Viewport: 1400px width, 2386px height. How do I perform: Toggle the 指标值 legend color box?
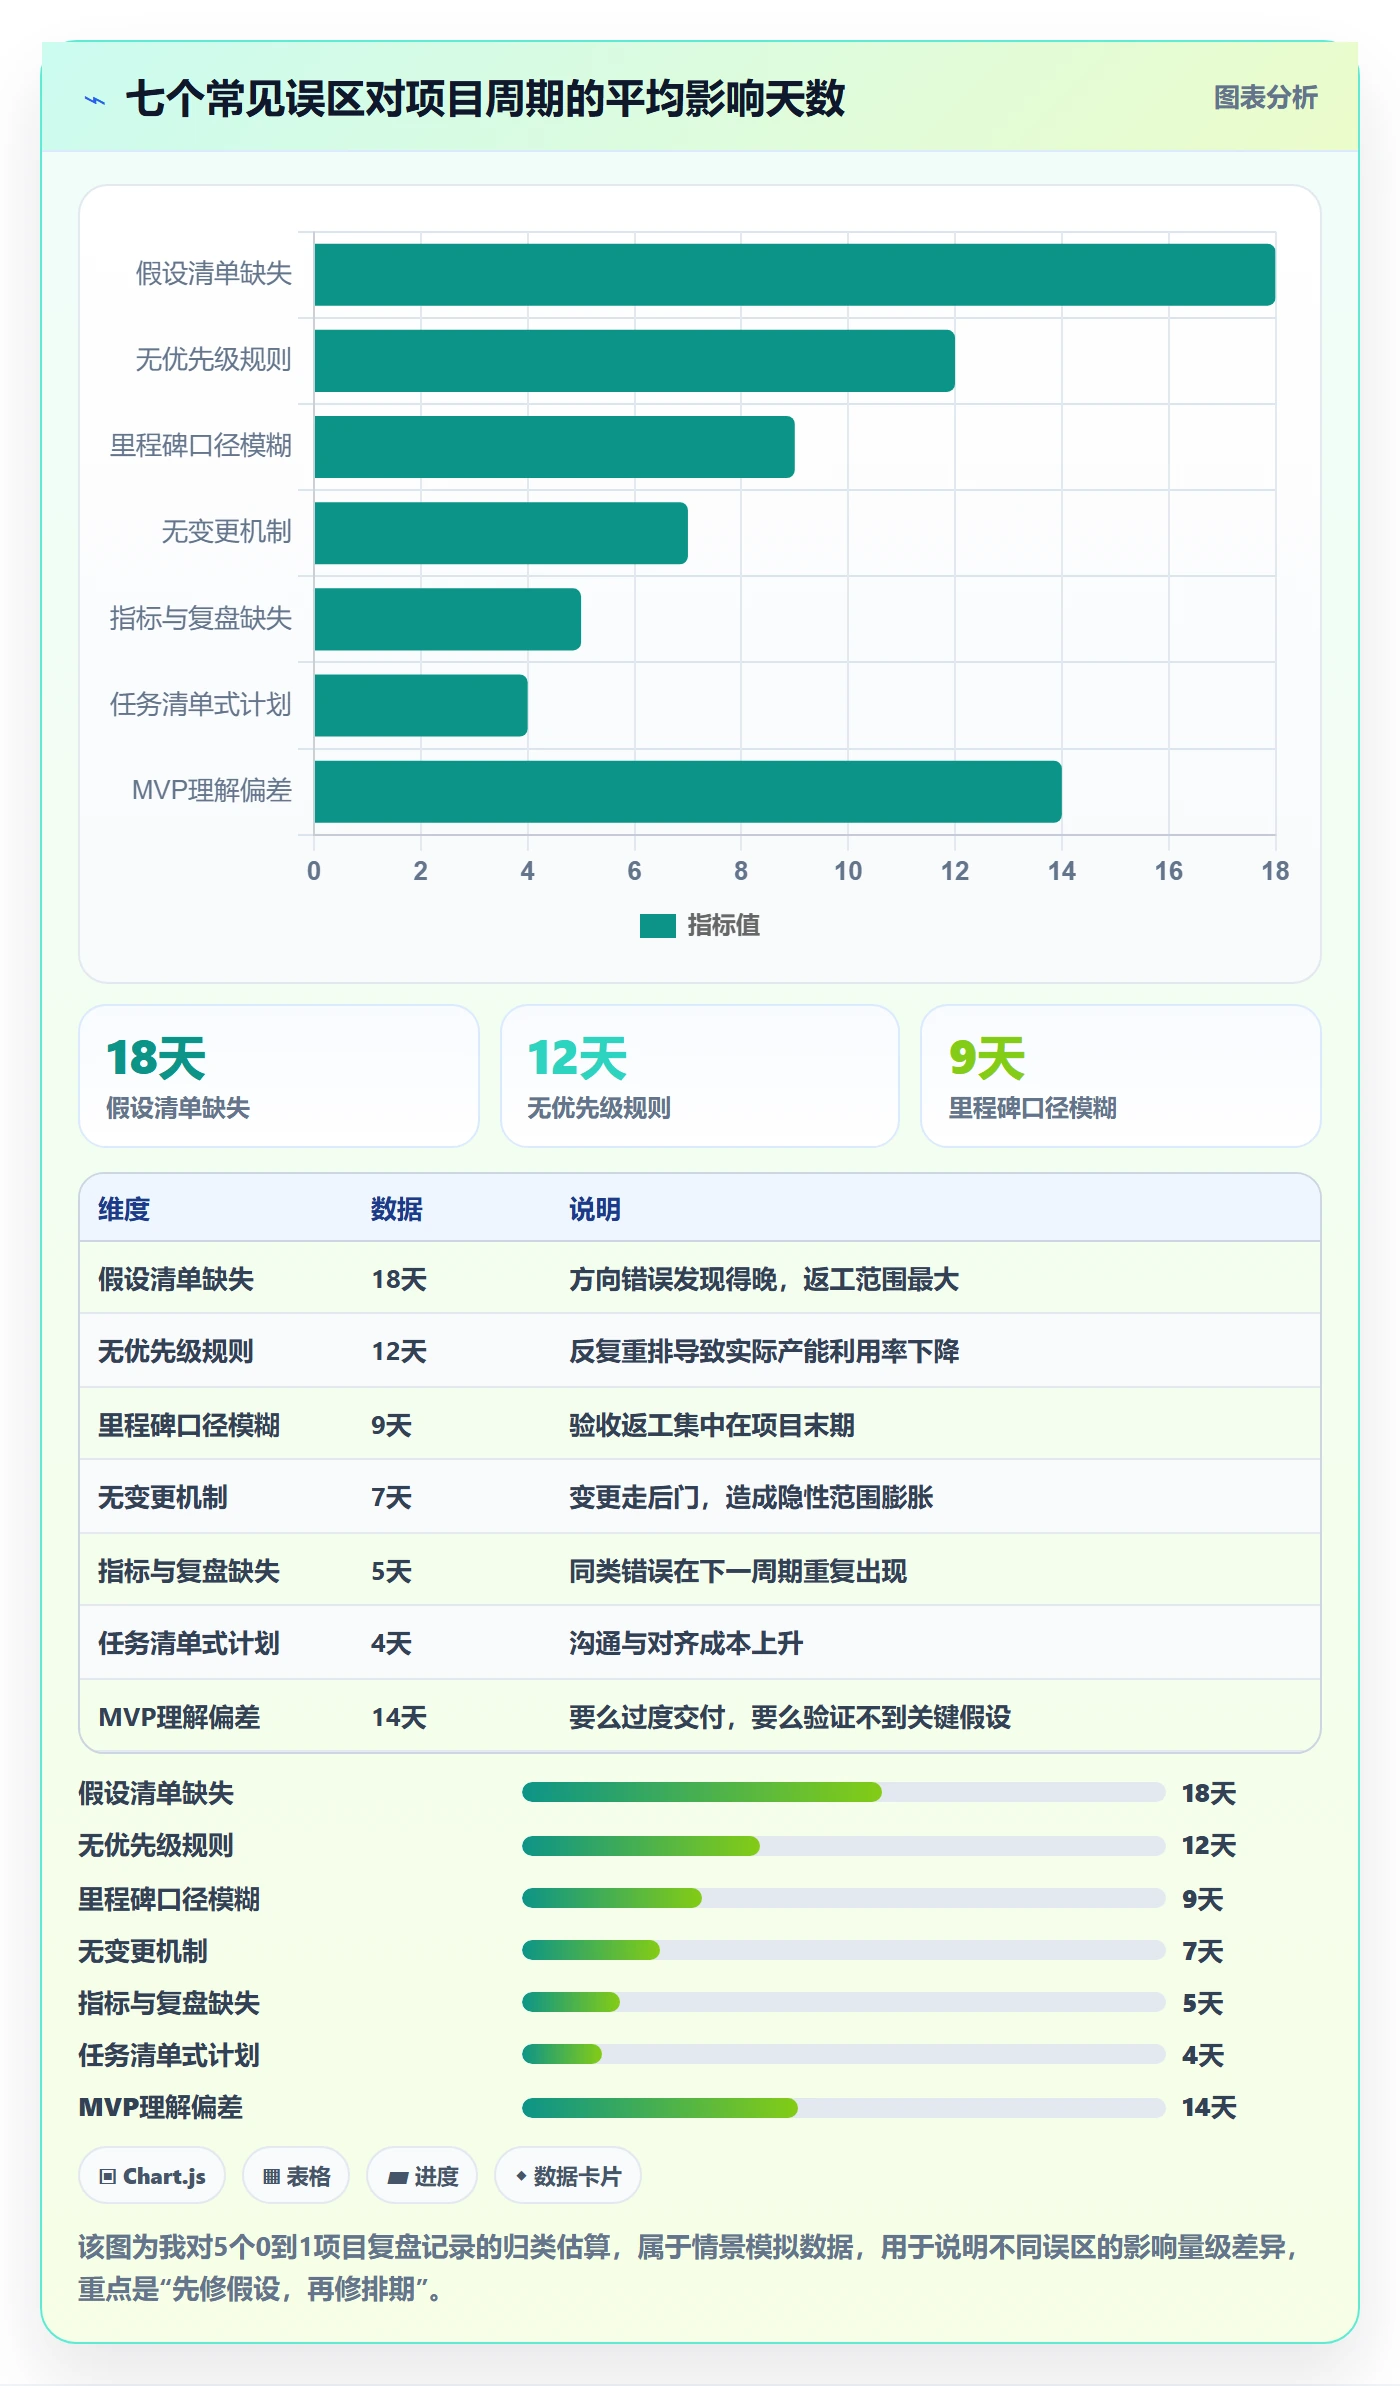[x=657, y=926]
